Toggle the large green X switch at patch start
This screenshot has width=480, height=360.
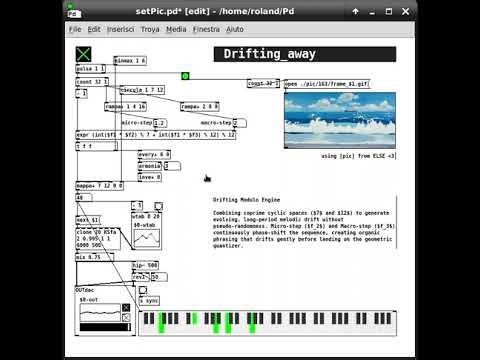[x=83, y=54]
